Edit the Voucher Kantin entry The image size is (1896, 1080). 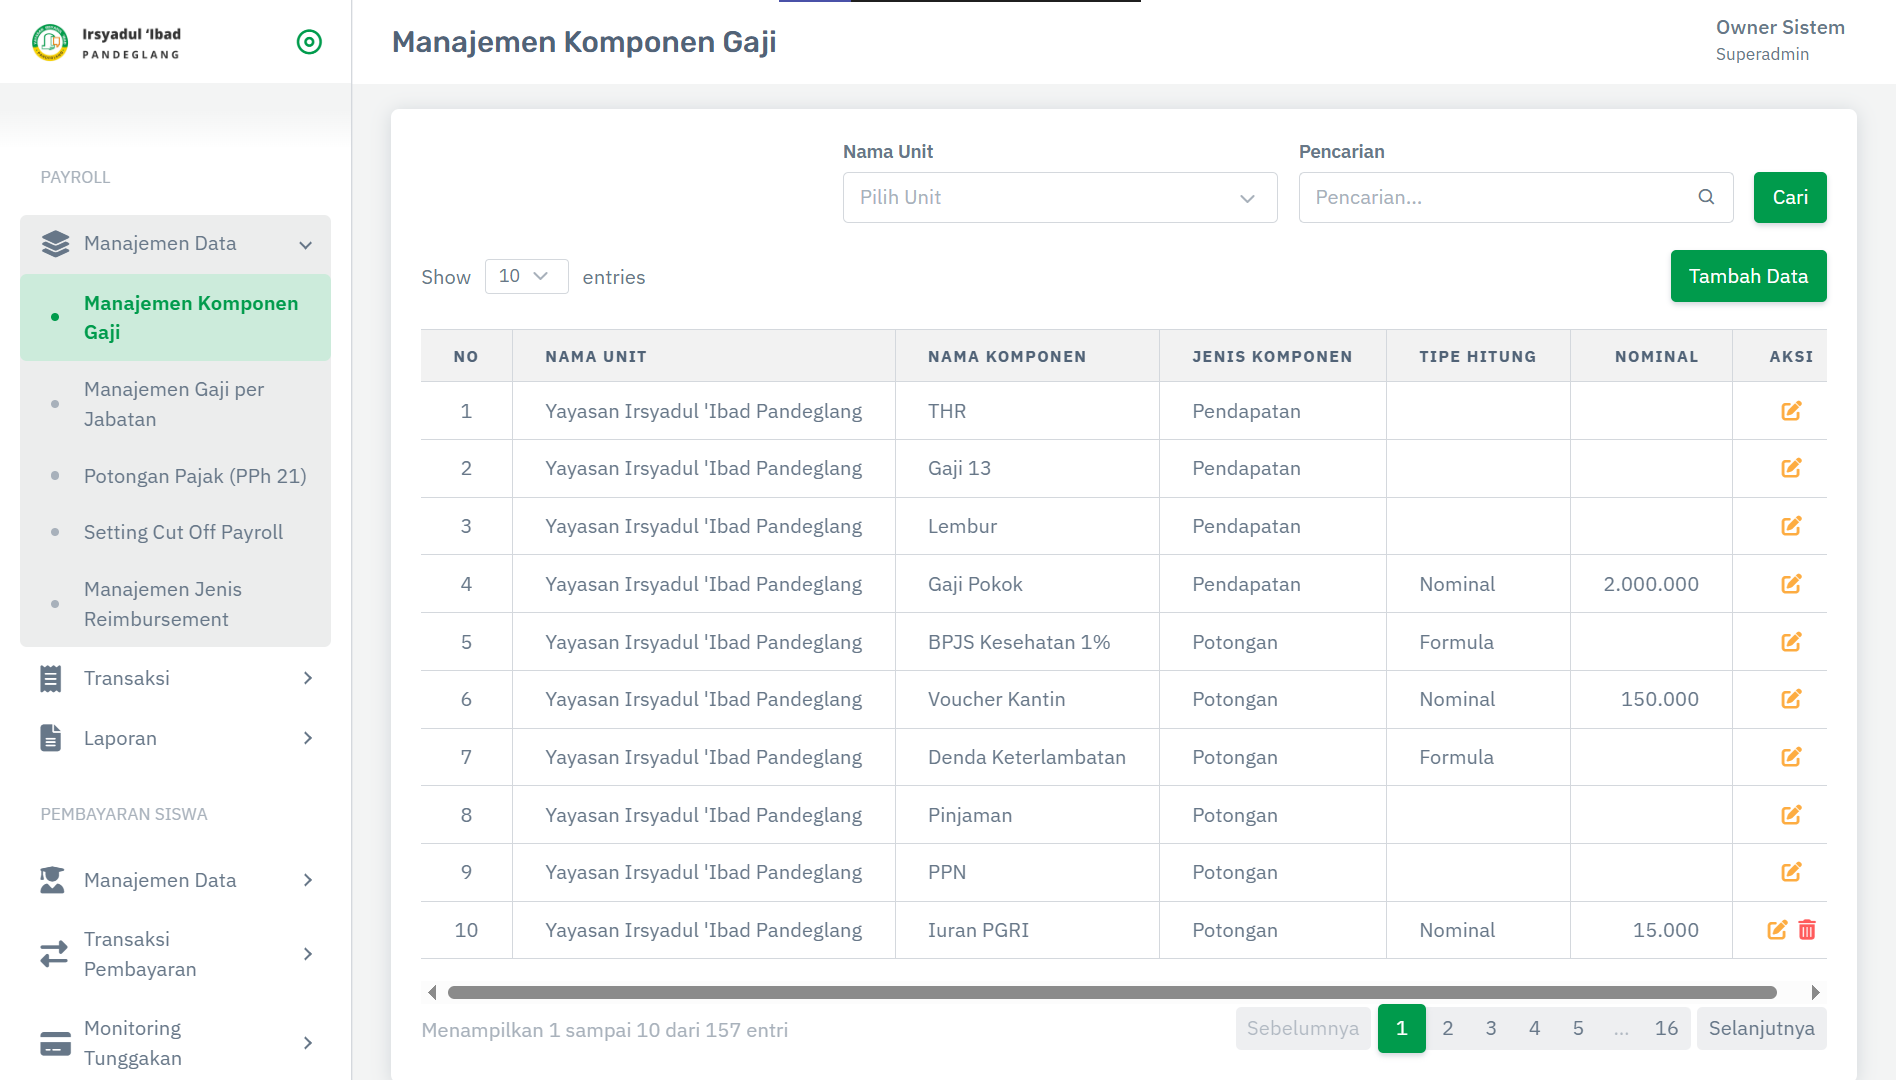(1791, 699)
